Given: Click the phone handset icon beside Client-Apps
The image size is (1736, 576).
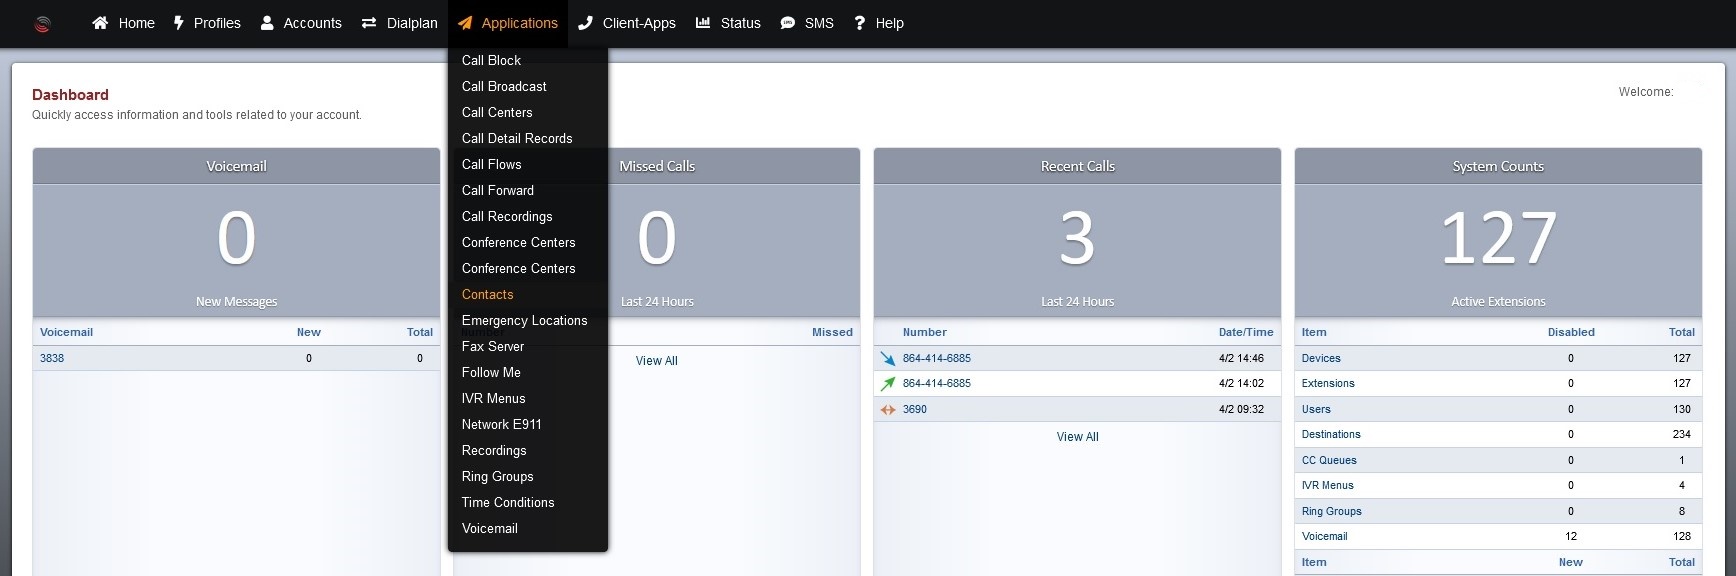Looking at the screenshot, I should [586, 23].
